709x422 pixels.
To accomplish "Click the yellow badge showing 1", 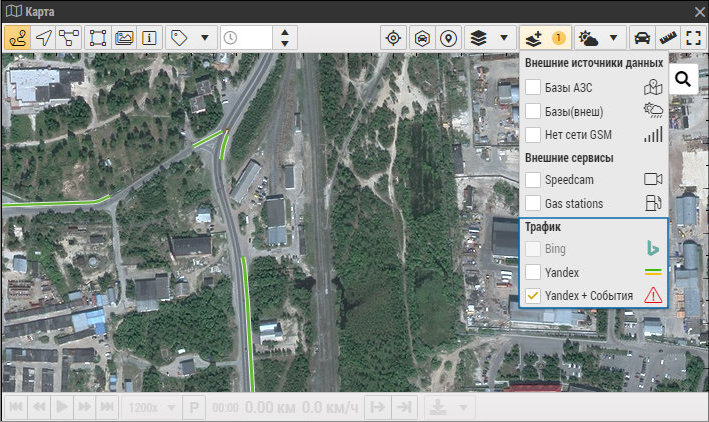I will pos(558,38).
